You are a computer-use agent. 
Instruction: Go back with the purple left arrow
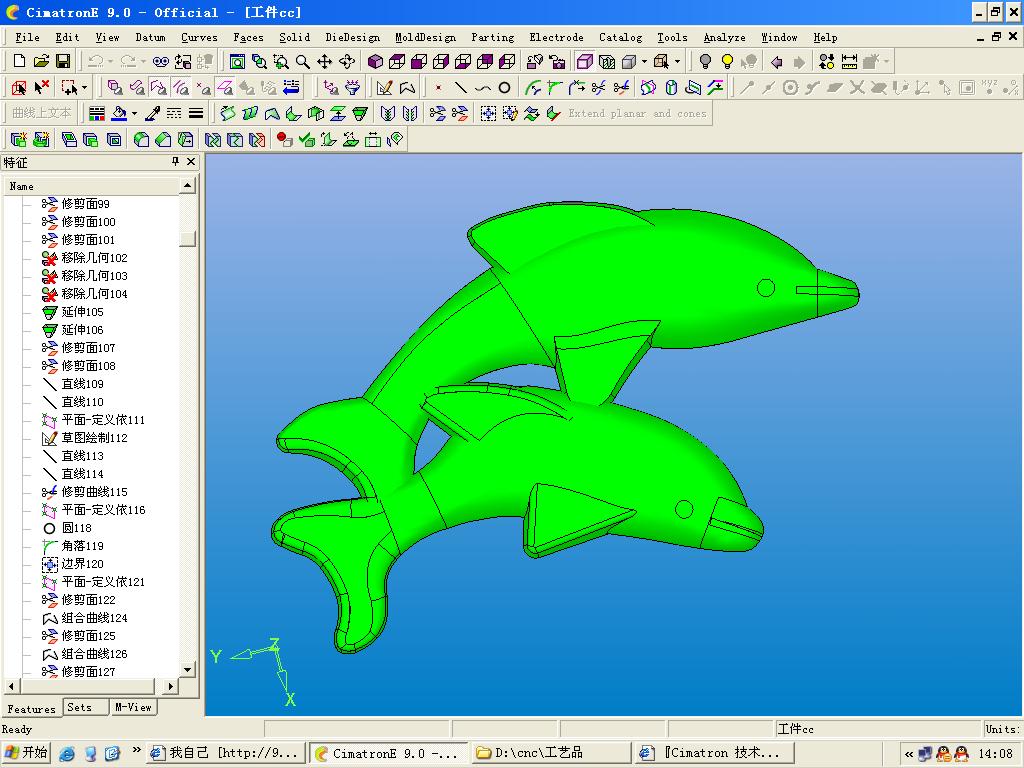click(776, 61)
